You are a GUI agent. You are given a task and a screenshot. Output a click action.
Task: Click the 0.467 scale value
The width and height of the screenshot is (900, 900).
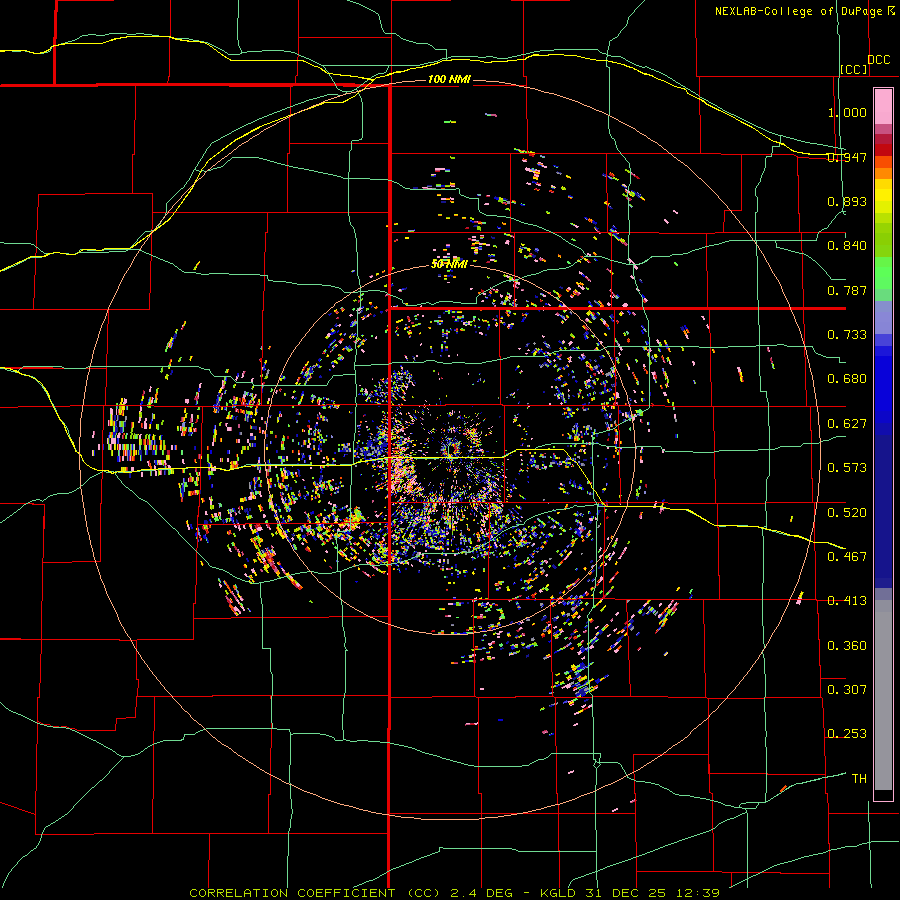click(847, 557)
